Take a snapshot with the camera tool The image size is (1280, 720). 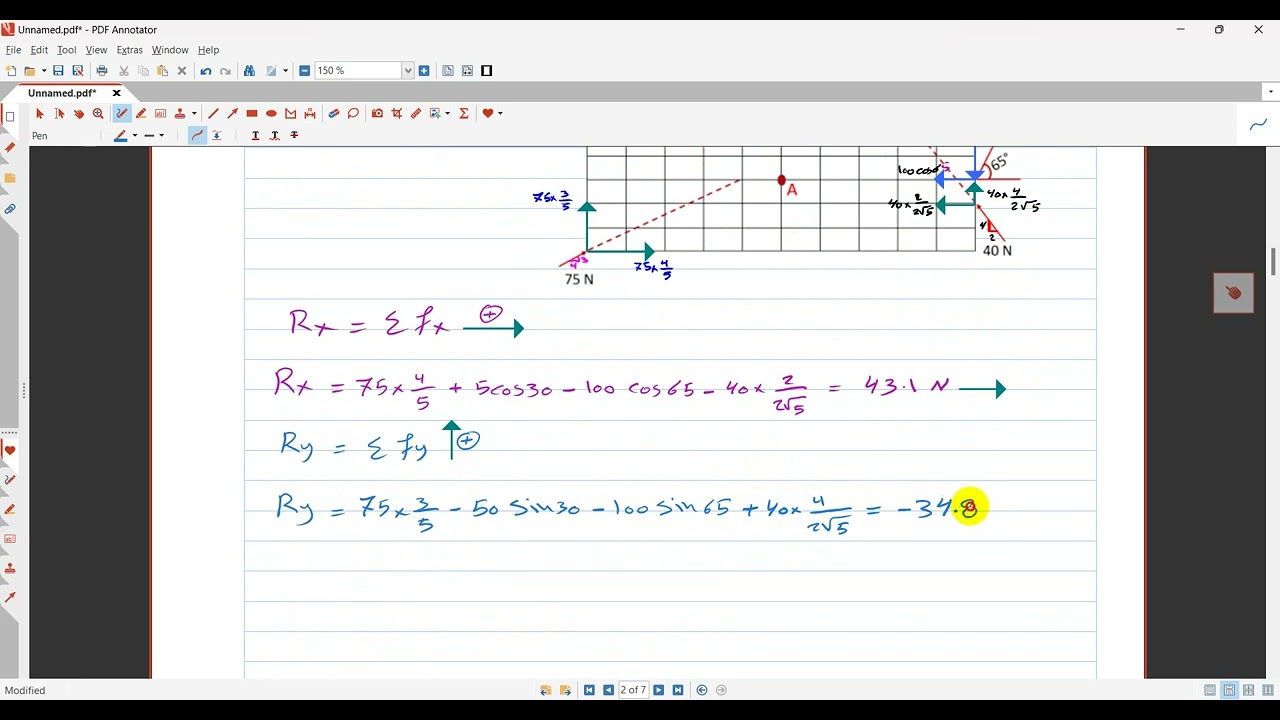pos(377,114)
